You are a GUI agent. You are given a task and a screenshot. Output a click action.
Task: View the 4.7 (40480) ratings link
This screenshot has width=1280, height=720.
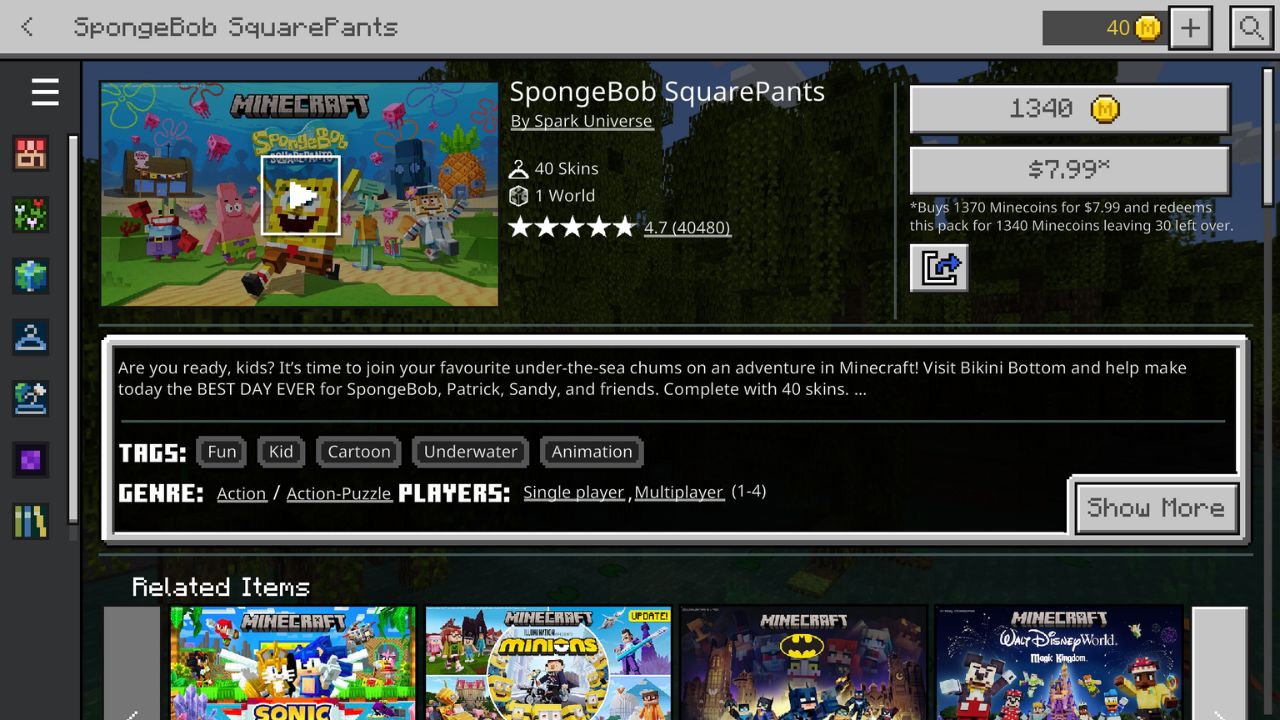687,227
